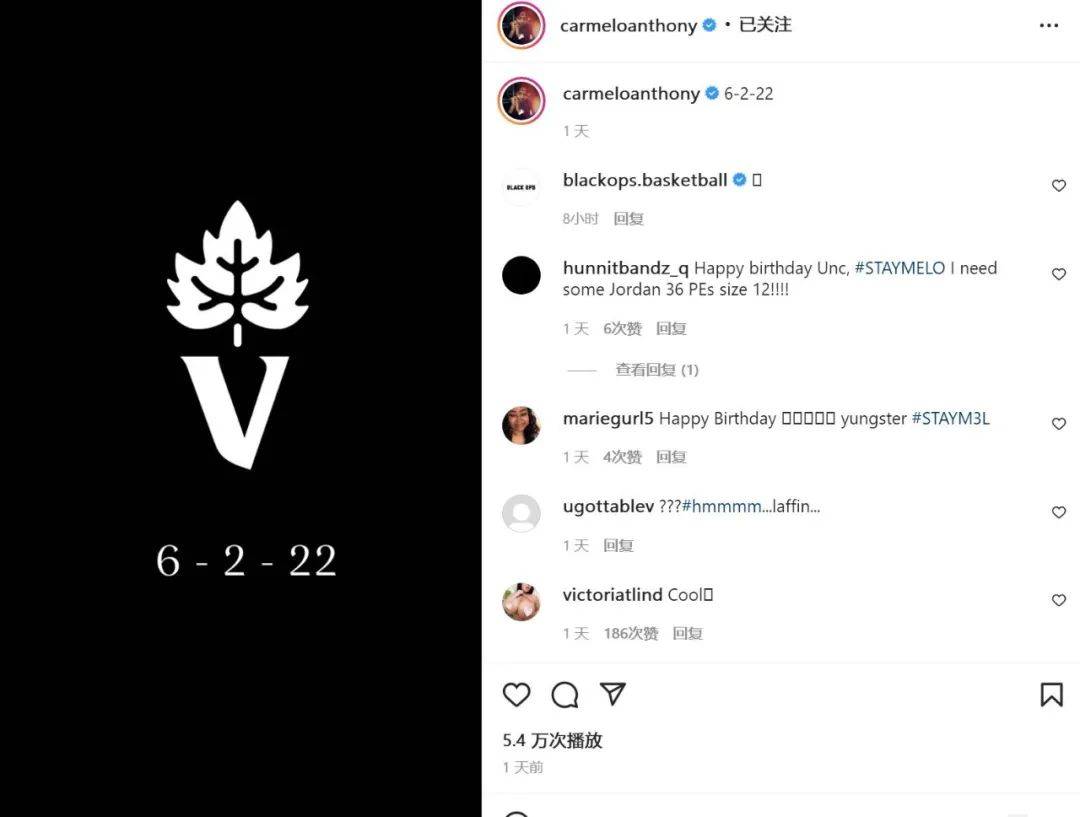Click the #STAYM3L hashtag link
The width and height of the screenshot is (1080, 817).
pos(951,419)
